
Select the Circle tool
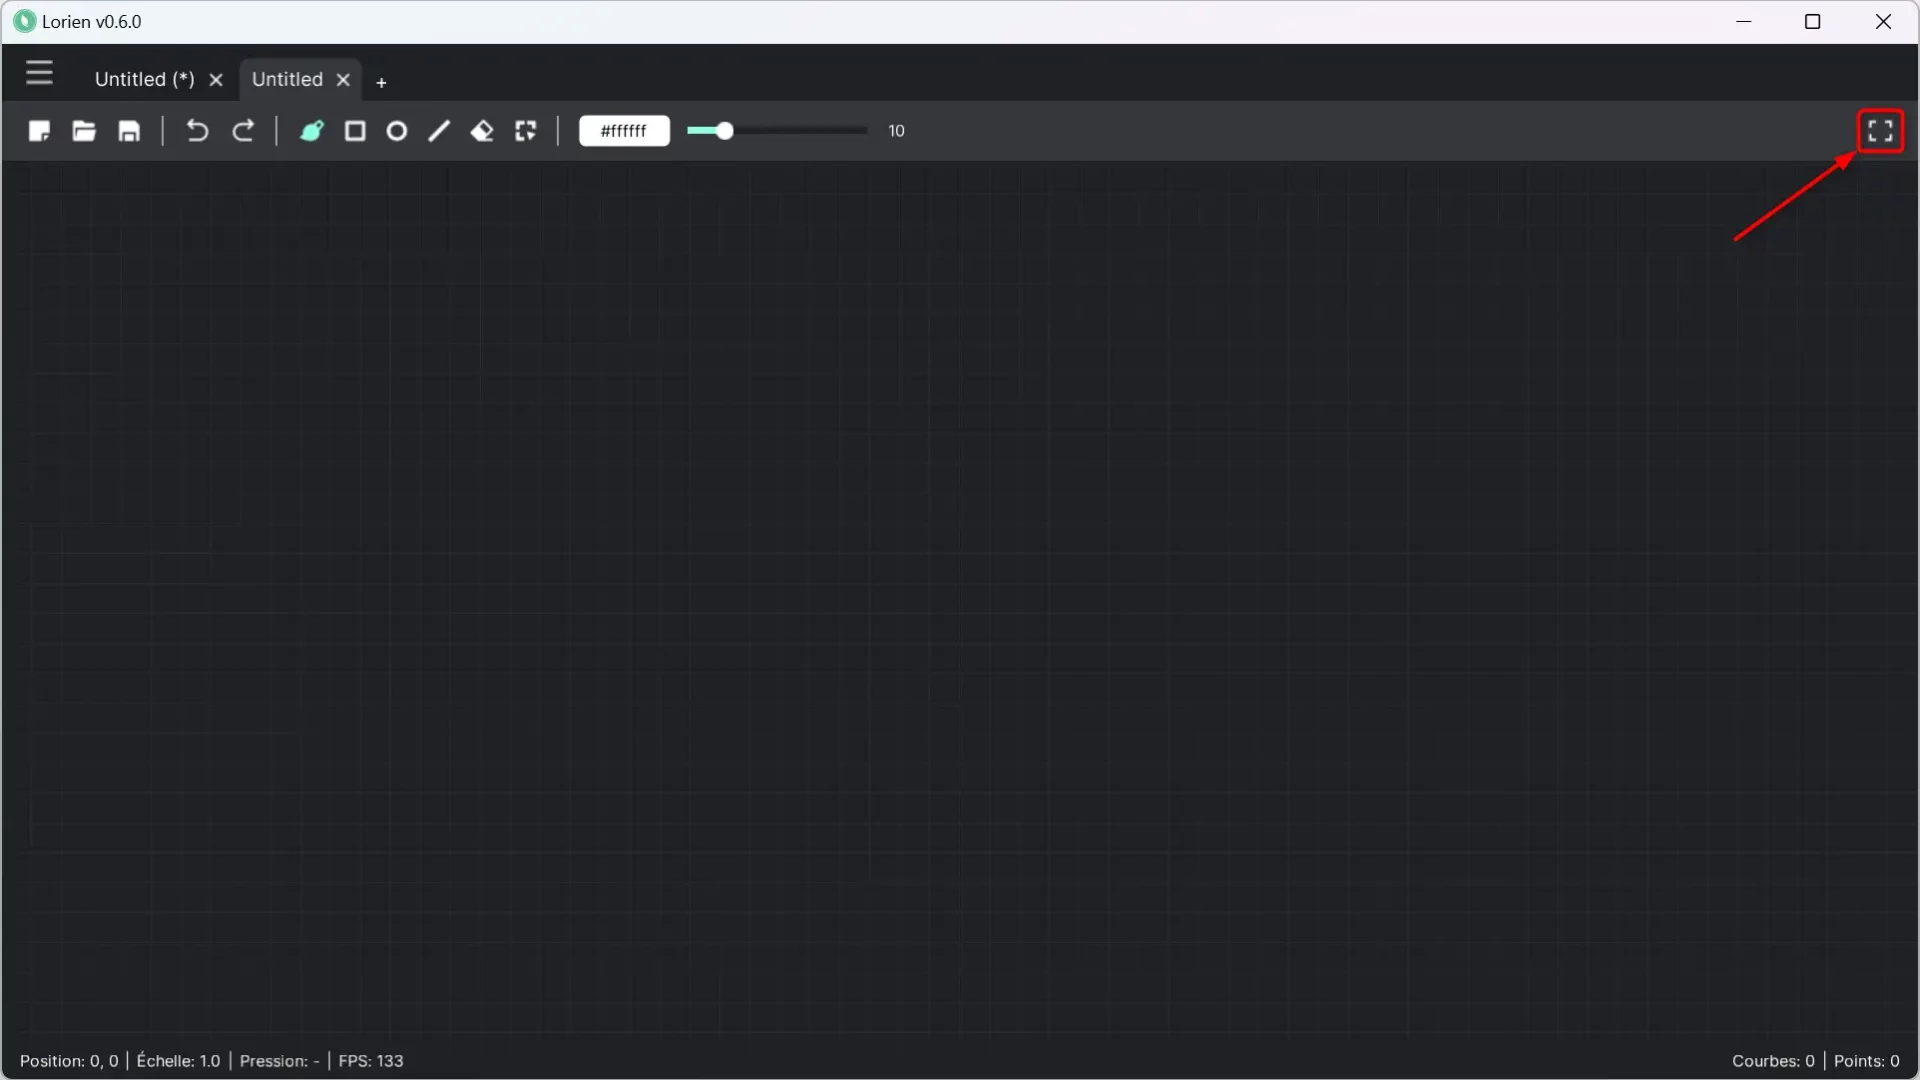[x=397, y=131]
